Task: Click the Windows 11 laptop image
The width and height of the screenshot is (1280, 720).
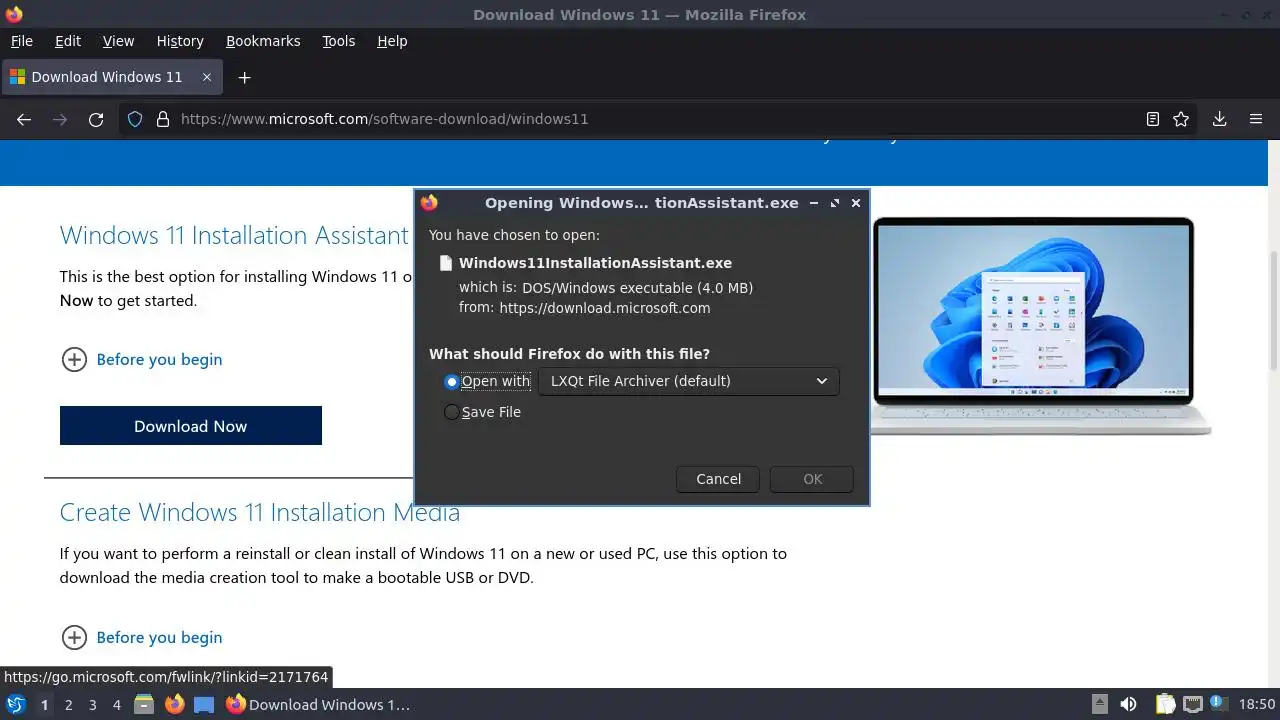Action: [x=1040, y=327]
